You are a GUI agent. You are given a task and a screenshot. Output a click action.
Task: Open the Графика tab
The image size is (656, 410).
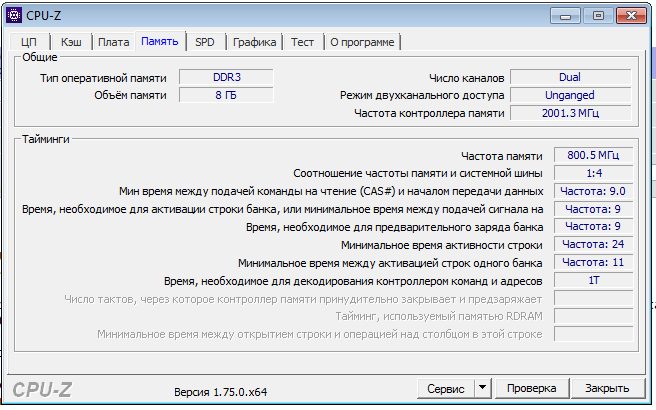(255, 42)
